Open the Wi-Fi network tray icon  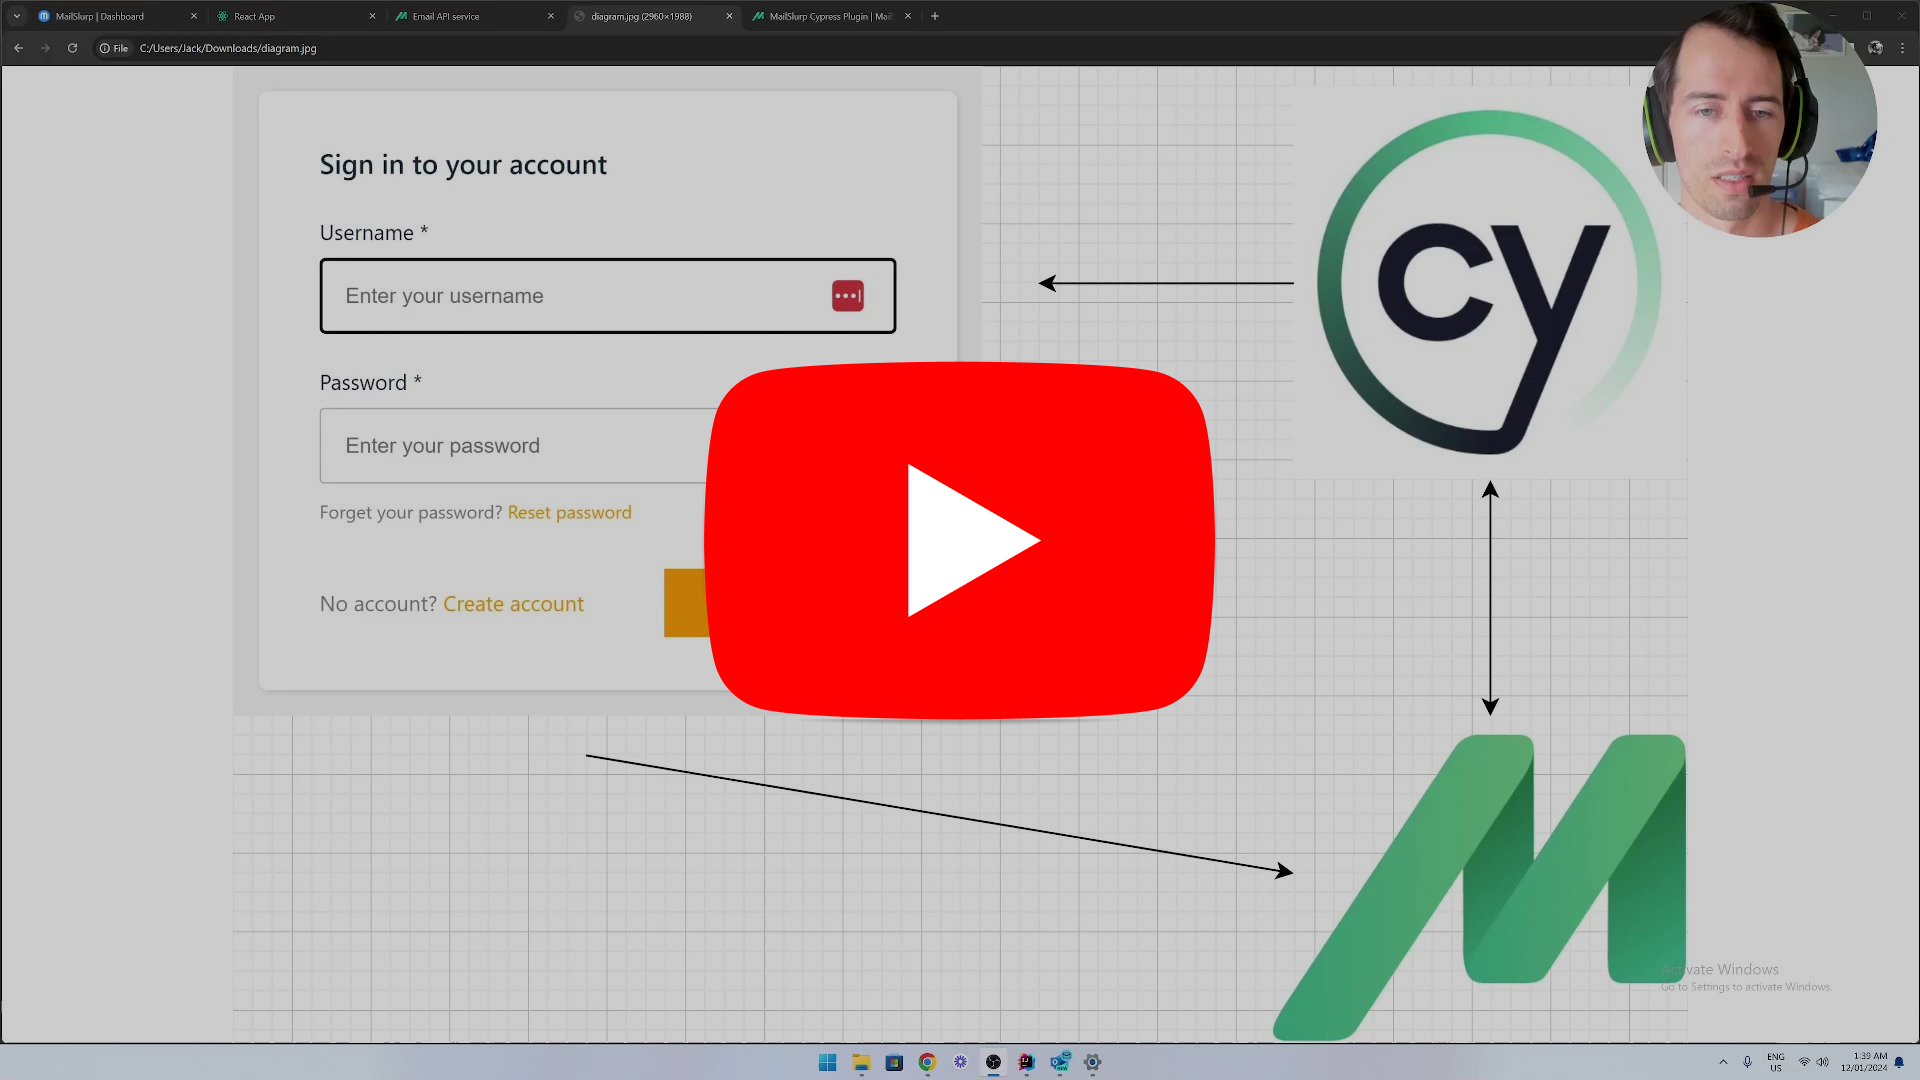[1804, 1063]
